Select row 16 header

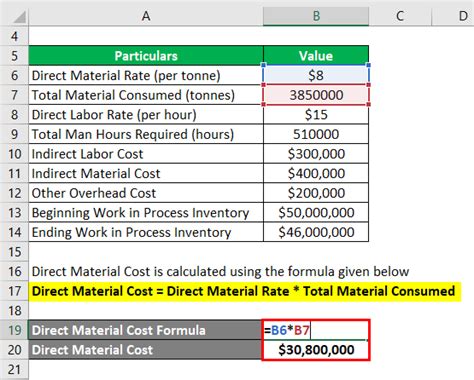(14, 272)
